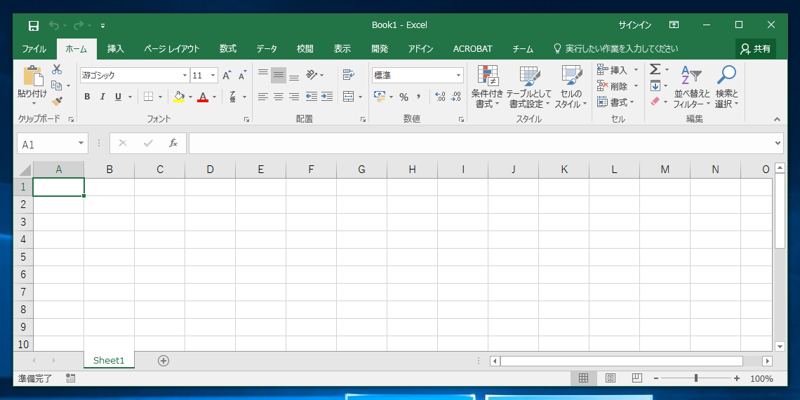Open the Name Box dropdown arrow
The width and height of the screenshot is (800, 400).
[81, 143]
